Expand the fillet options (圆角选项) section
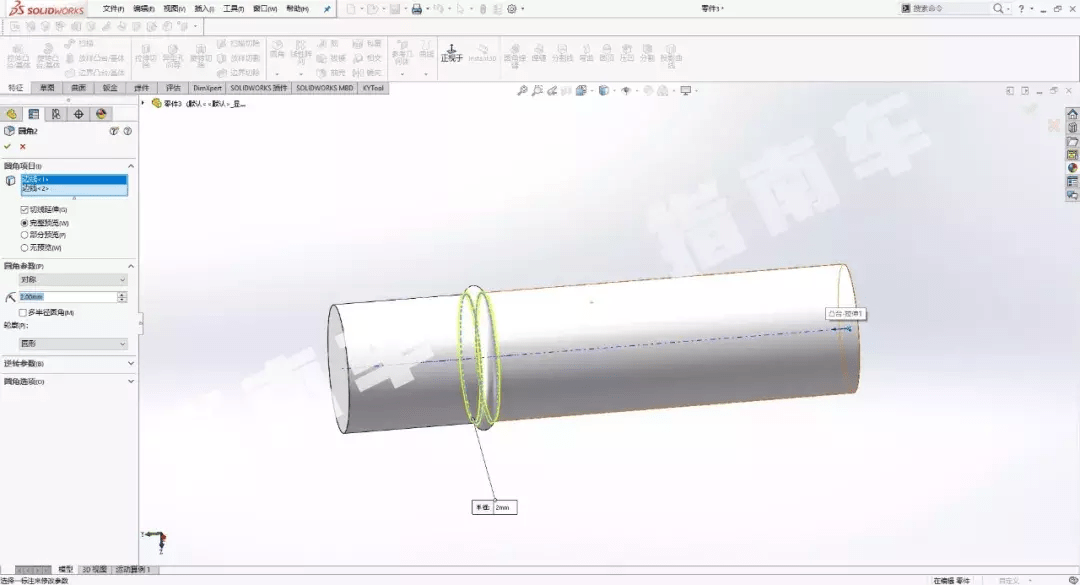Screen dimensions: 1080x585 tap(68, 381)
